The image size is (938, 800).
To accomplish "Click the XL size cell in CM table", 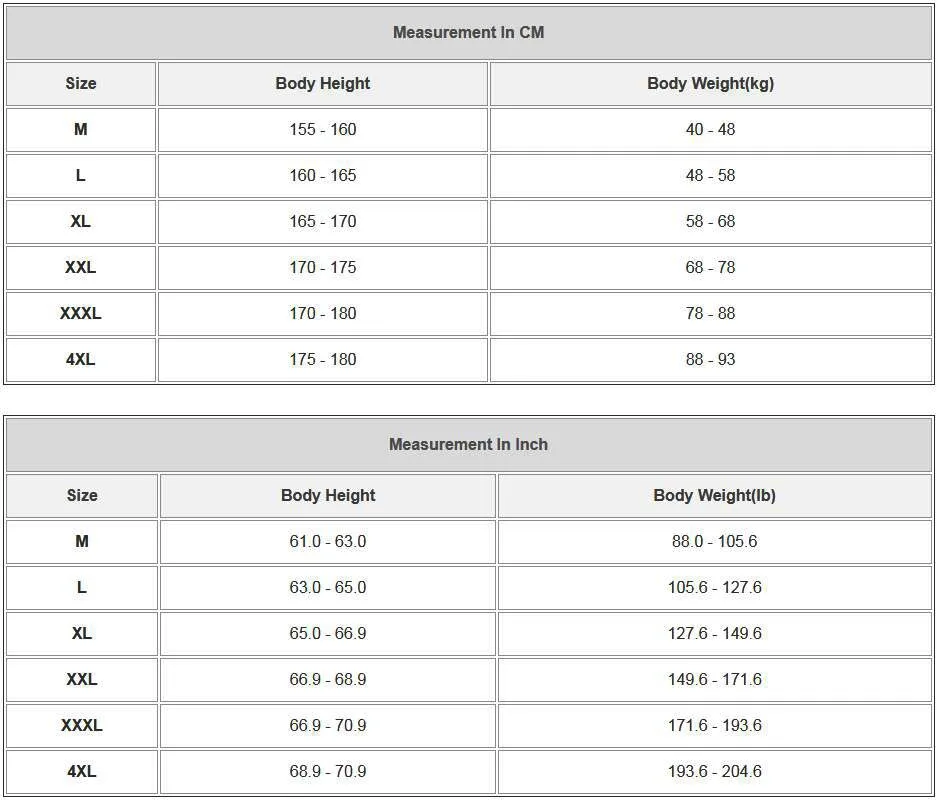I will tap(81, 222).
